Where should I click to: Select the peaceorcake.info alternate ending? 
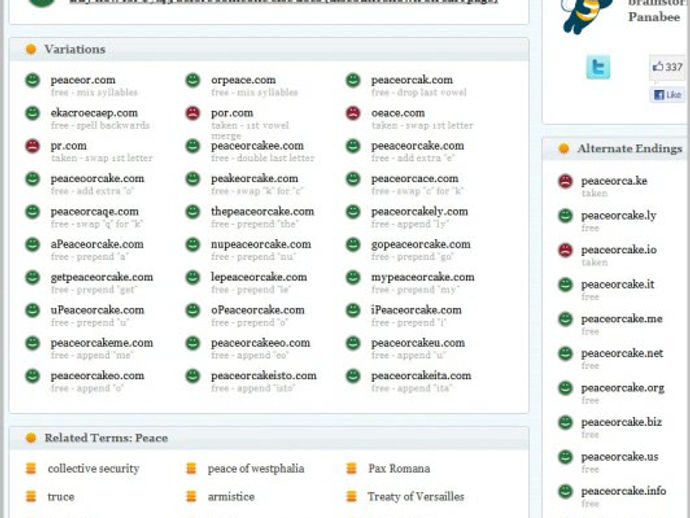(624, 491)
